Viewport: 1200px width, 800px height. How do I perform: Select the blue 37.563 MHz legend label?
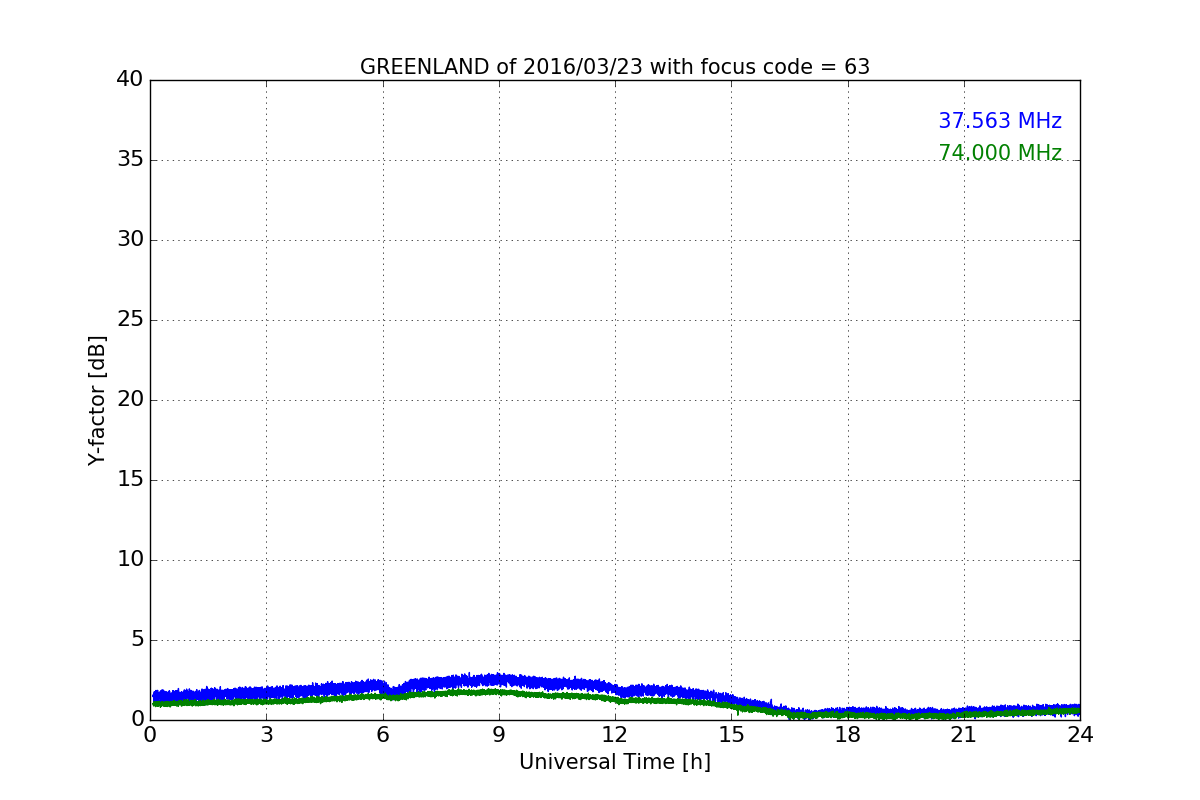click(x=1000, y=121)
